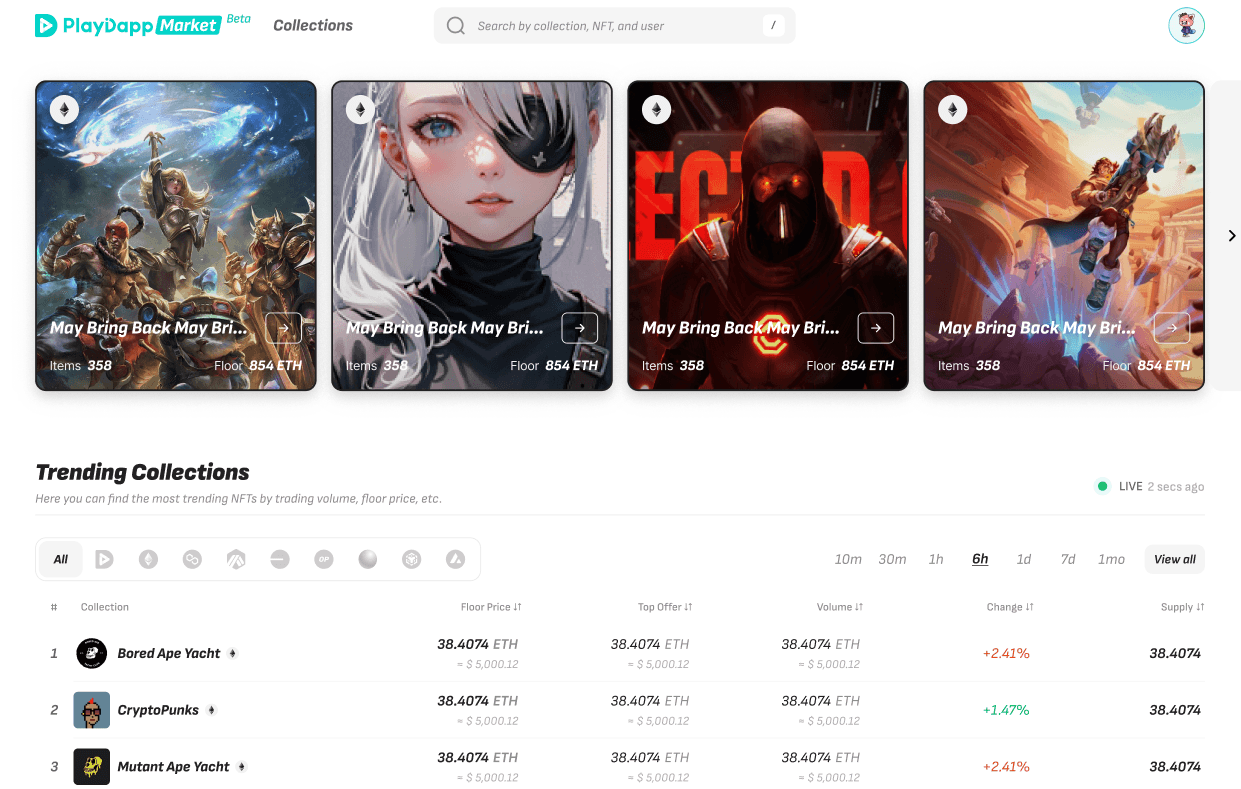The image size is (1241, 789).
Task: Filter by the circle-with-line chain icon
Action: [280, 559]
